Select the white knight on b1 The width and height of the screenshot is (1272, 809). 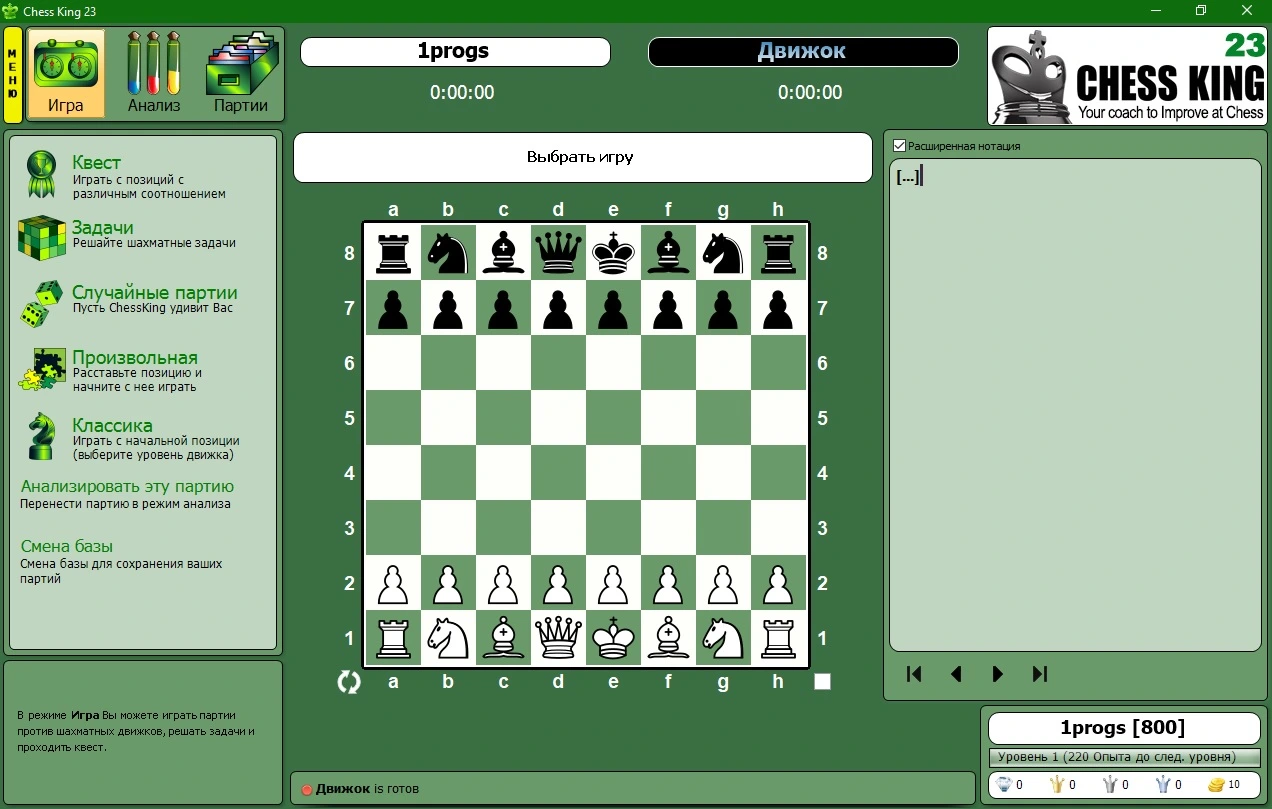[448, 638]
